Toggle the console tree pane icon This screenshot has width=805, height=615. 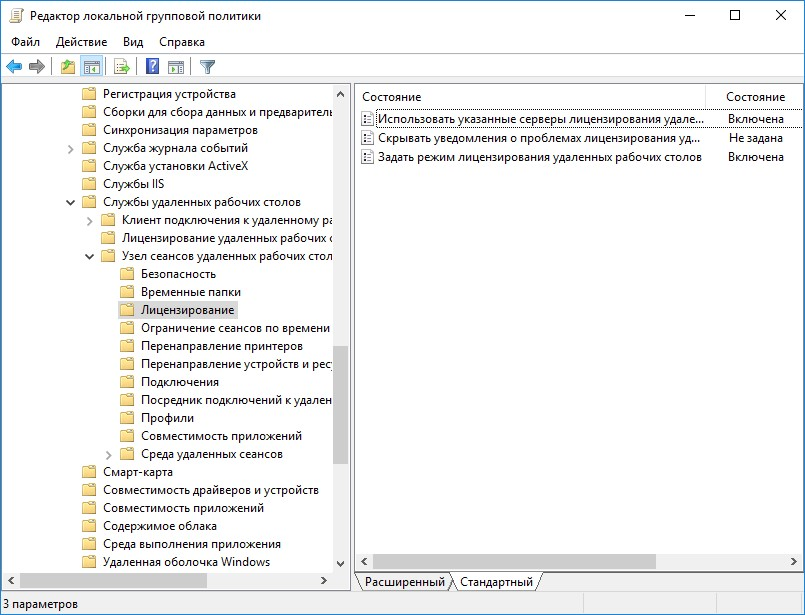click(92, 66)
